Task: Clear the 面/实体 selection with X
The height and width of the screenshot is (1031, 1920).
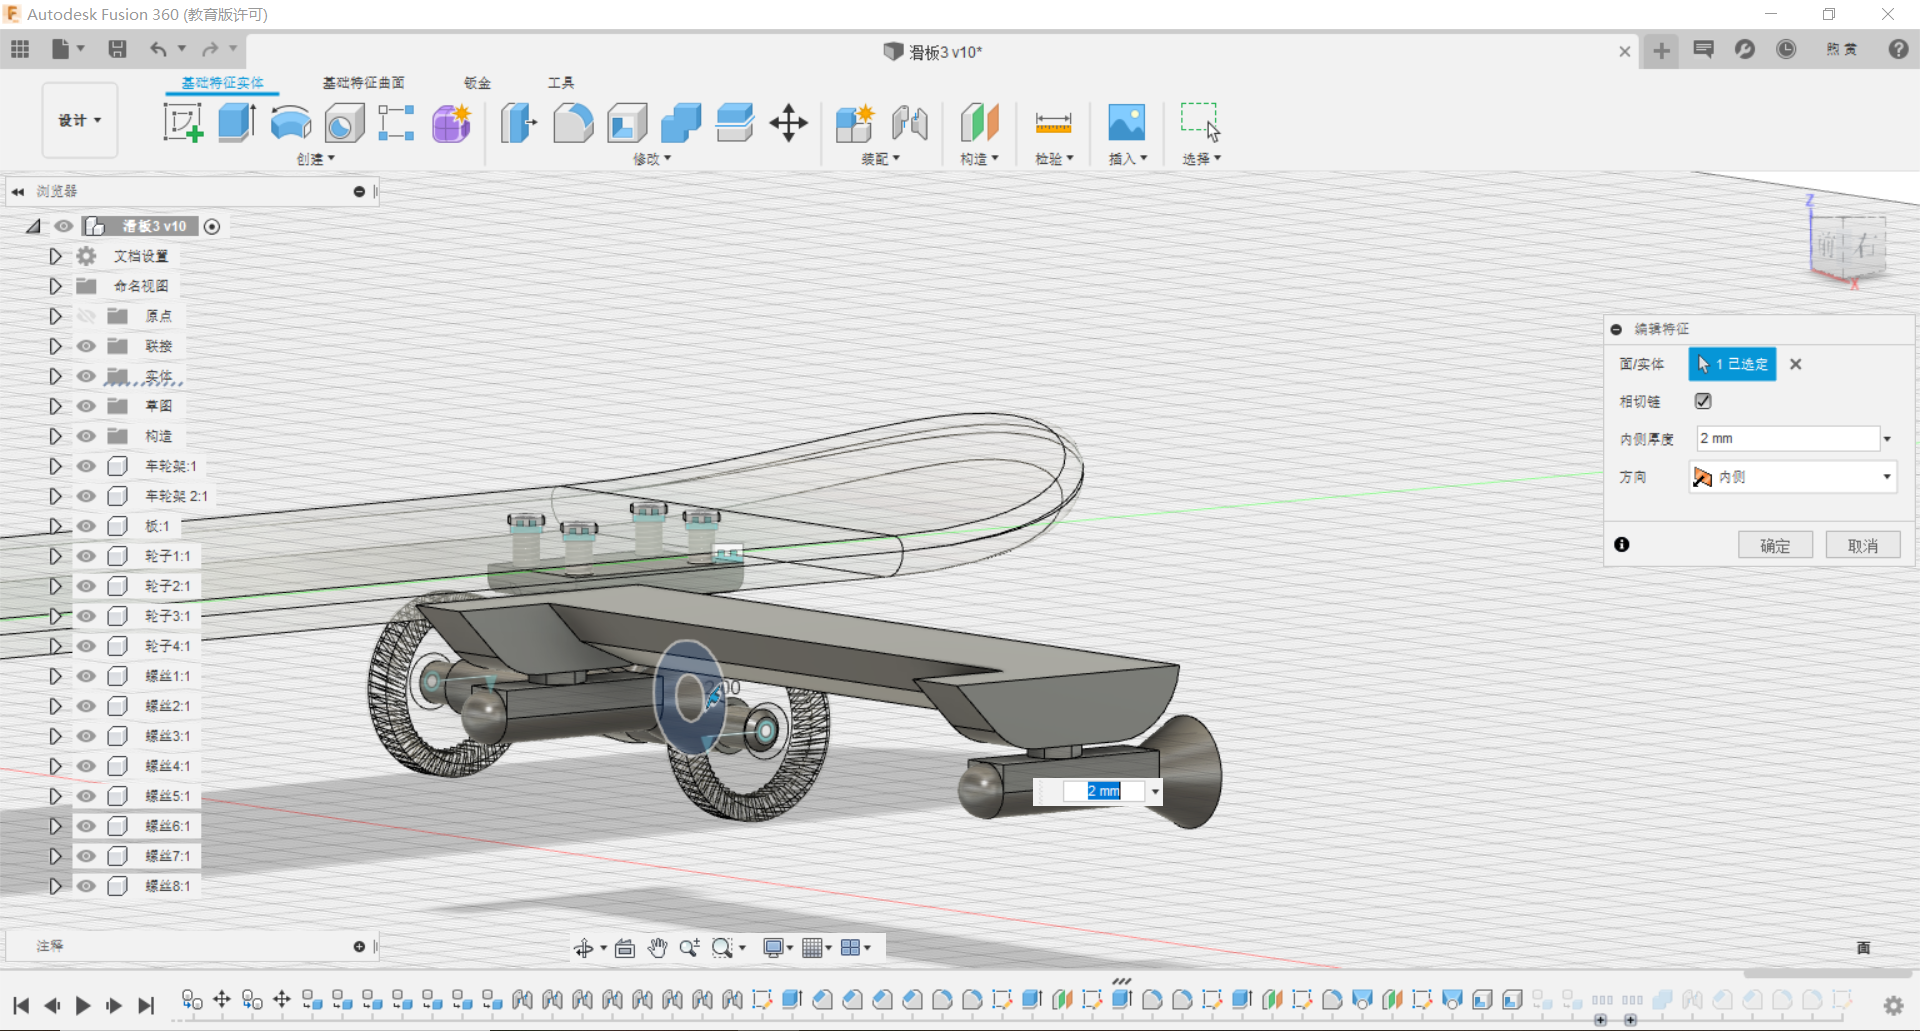Action: [1796, 364]
